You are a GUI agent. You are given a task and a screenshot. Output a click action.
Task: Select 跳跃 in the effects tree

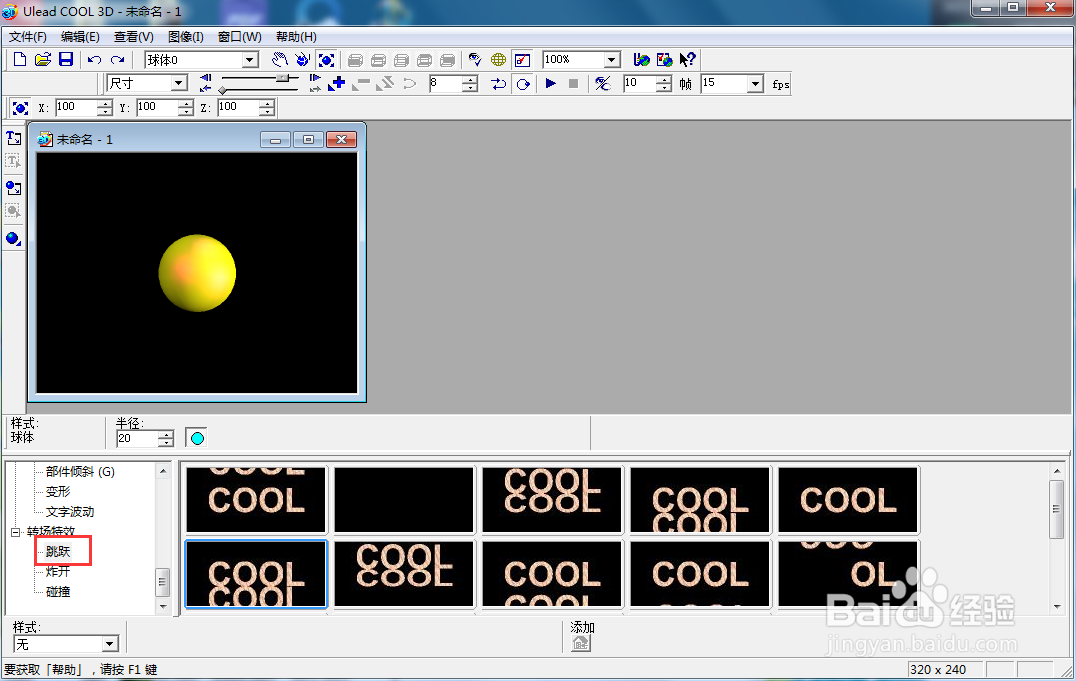click(x=58, y=551)
